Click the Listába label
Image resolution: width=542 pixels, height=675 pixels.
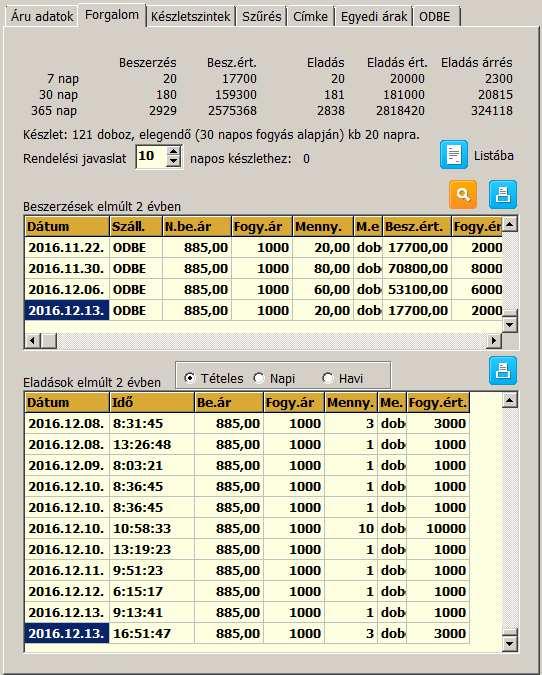[494, 155]
